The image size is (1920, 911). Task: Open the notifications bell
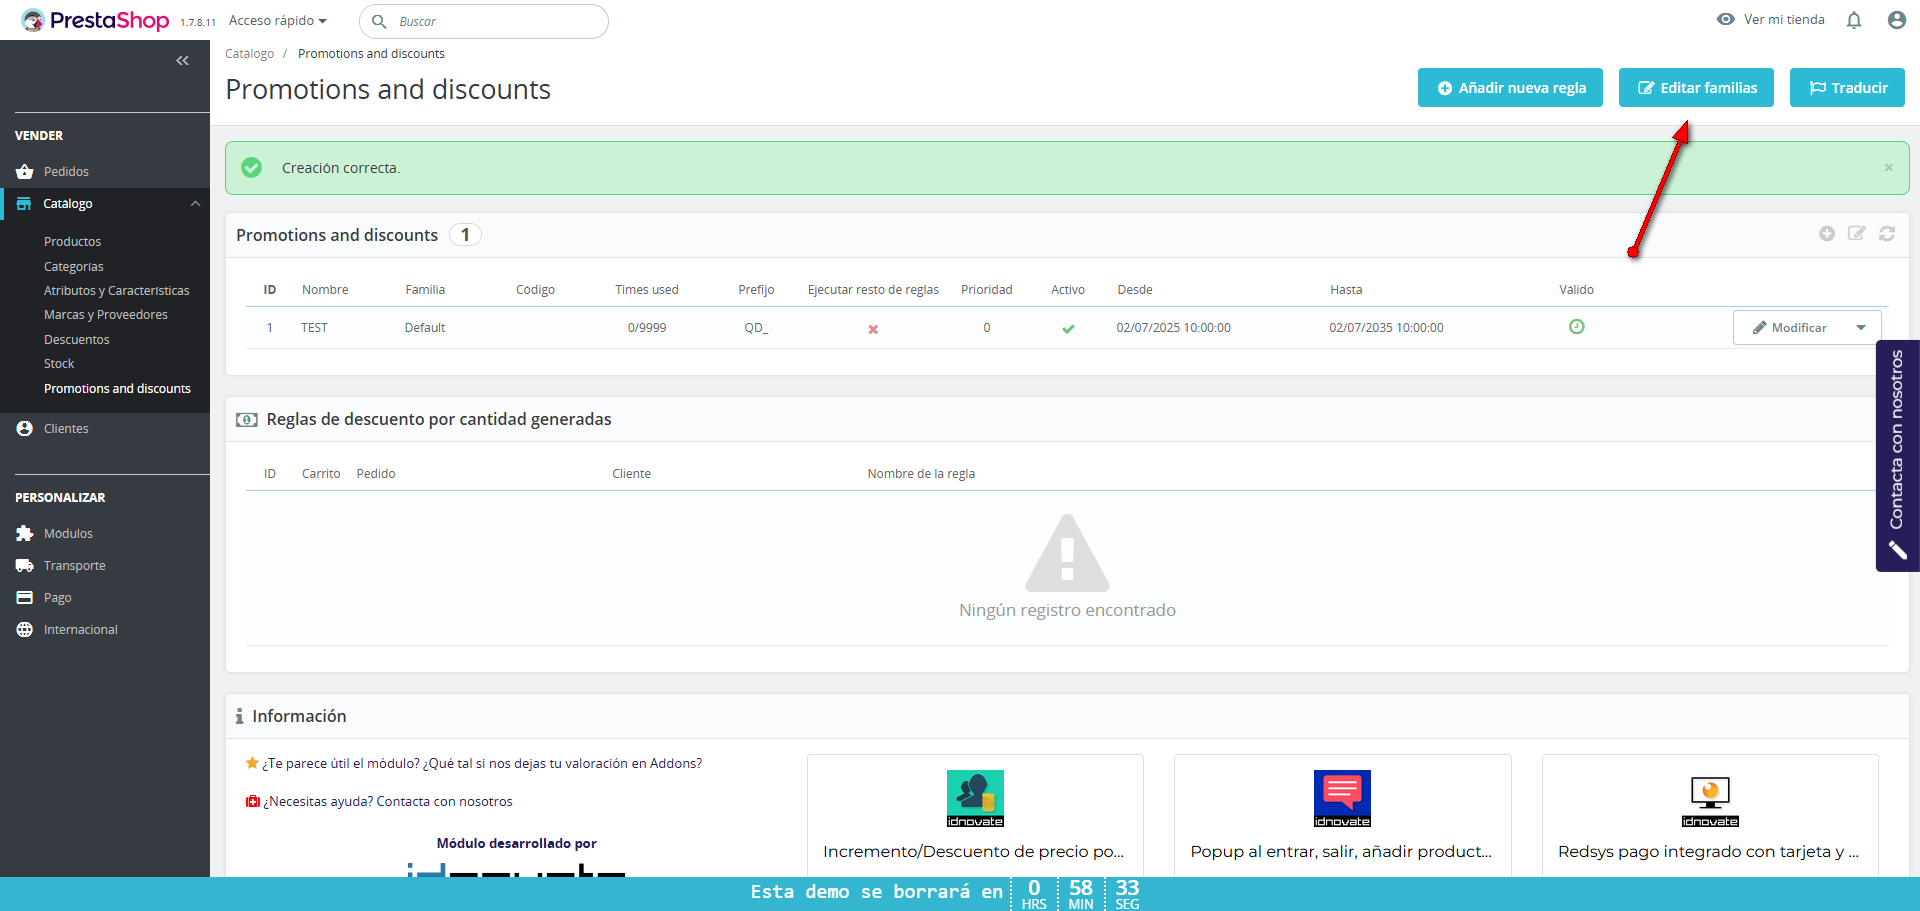click(1854, 20)
